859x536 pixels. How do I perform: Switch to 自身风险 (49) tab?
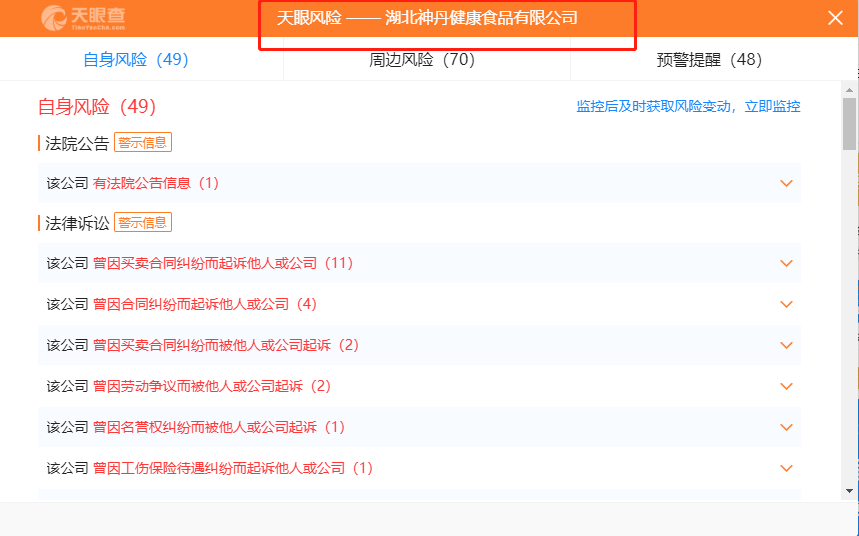(136, 59)
